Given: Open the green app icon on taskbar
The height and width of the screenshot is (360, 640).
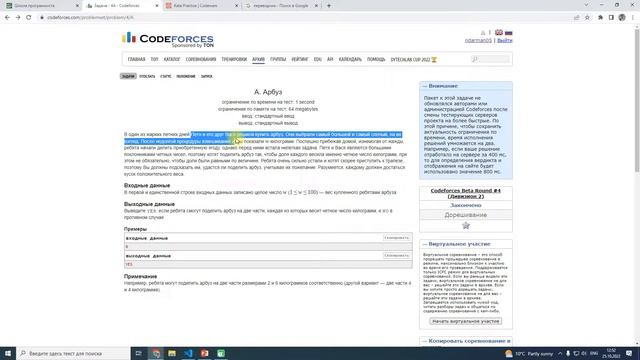Looking at the screenshot, I should [x=221, y=353].
